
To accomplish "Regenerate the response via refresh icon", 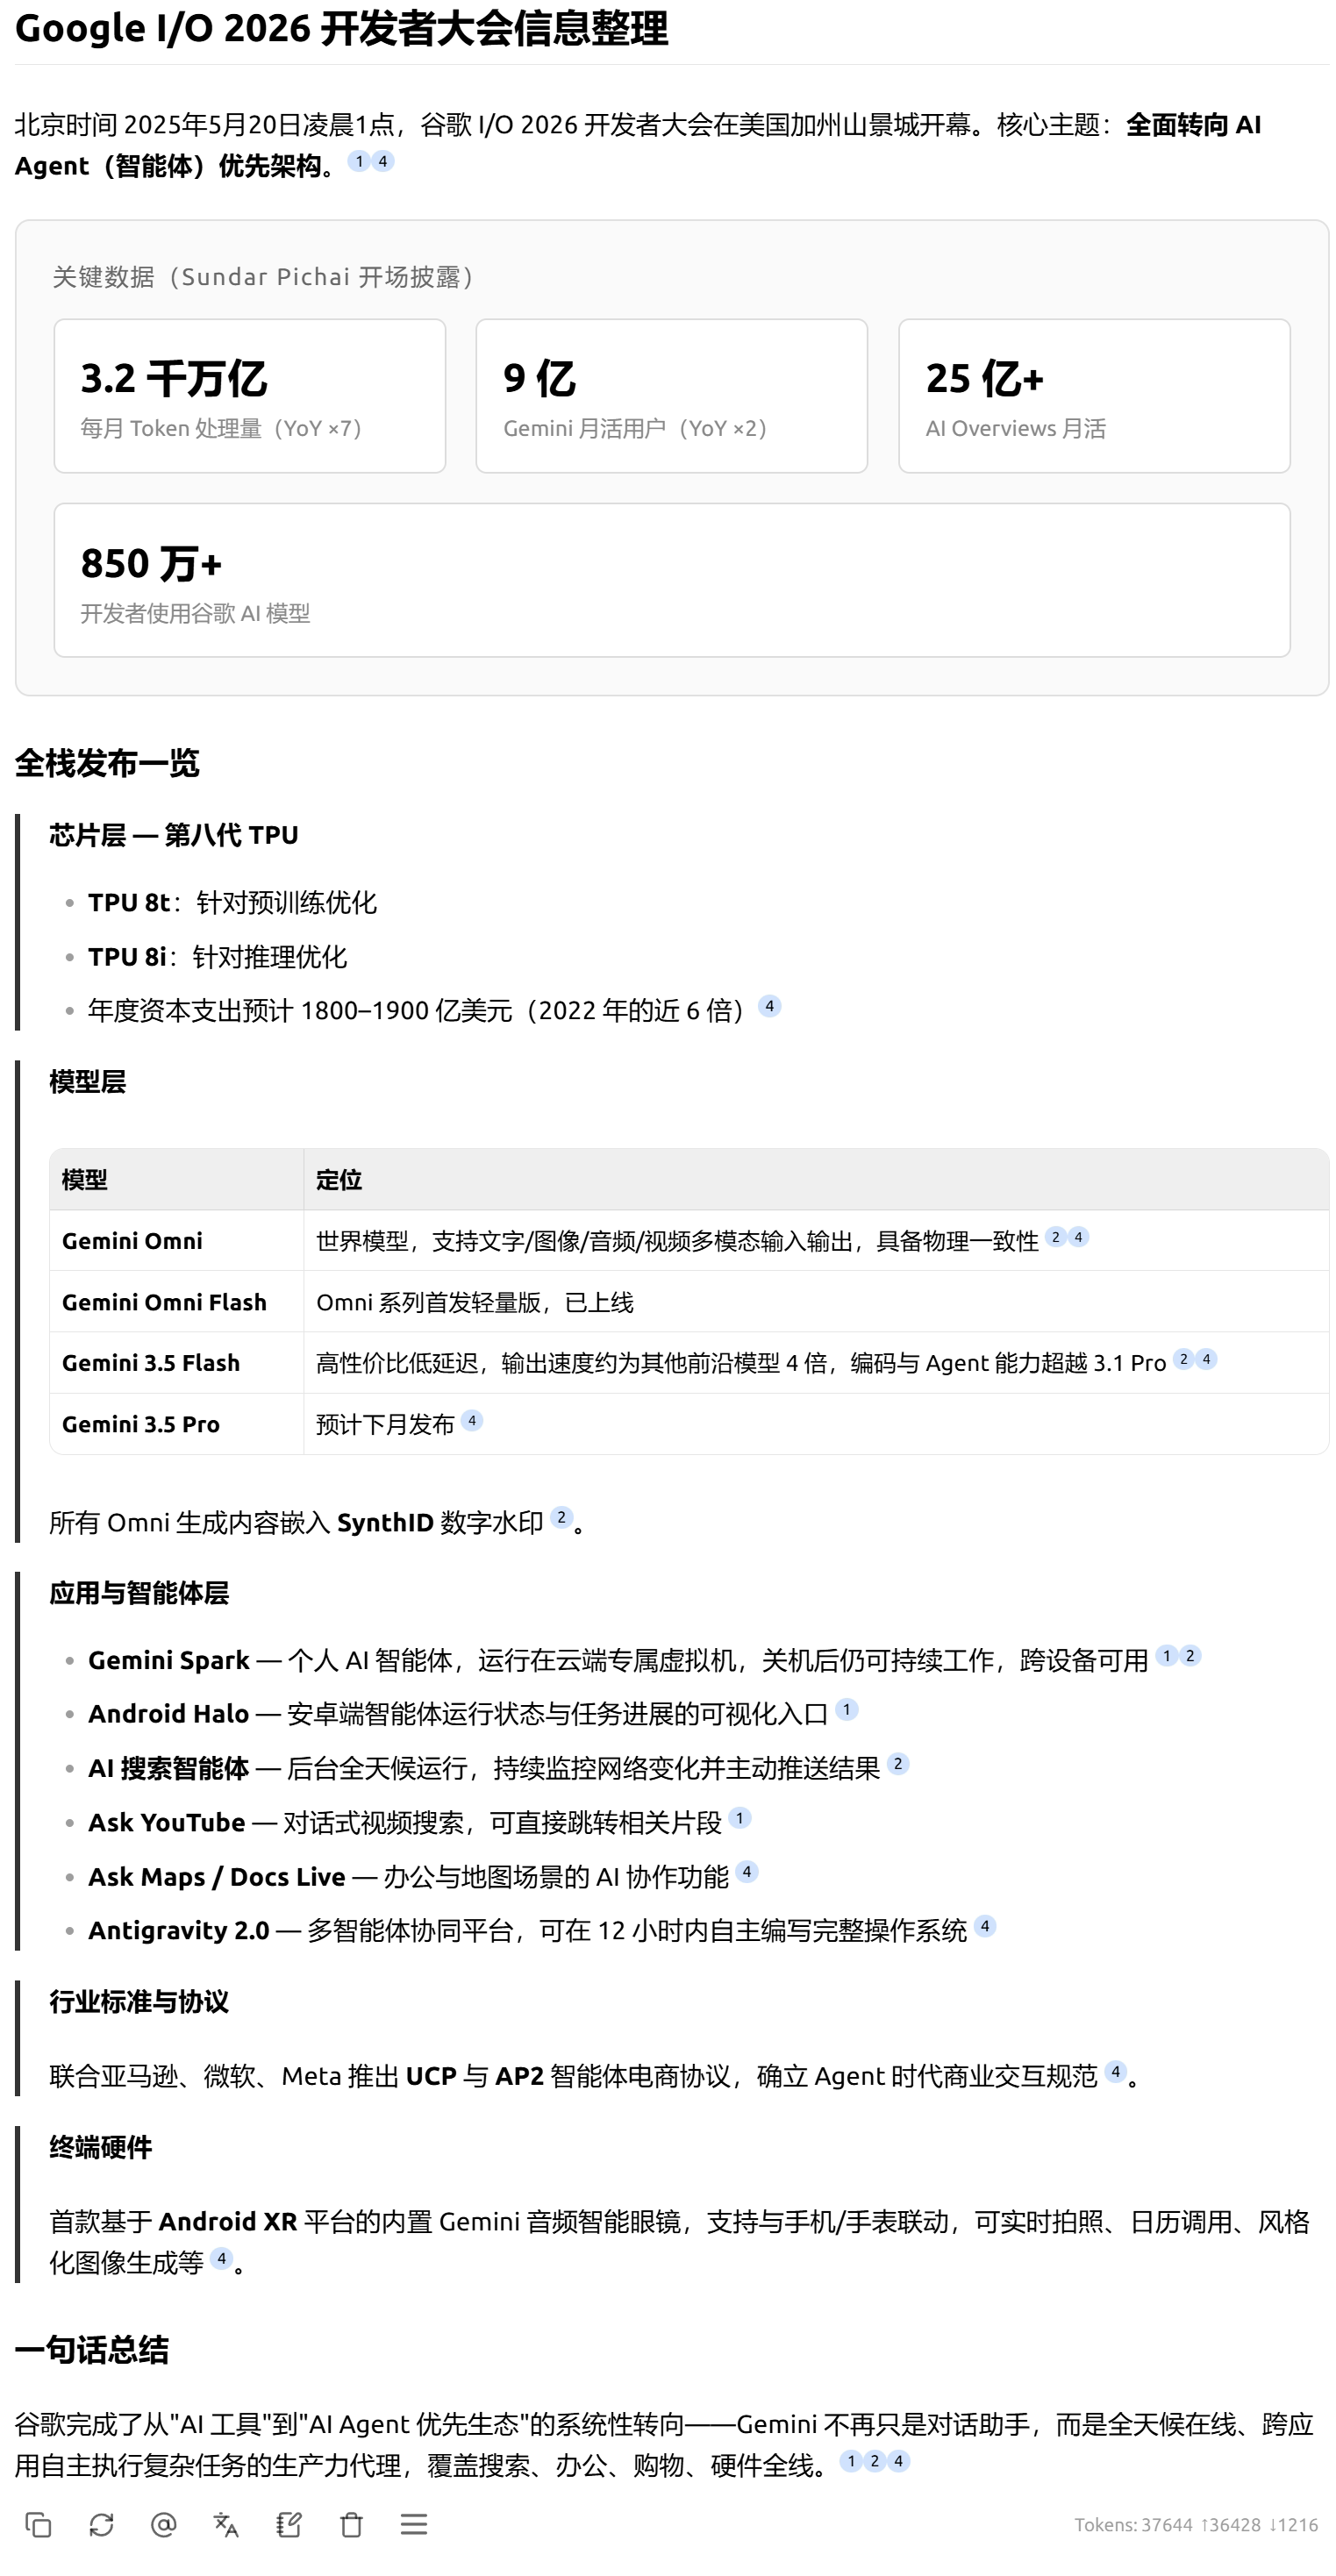I will (x=101, y=2525).
